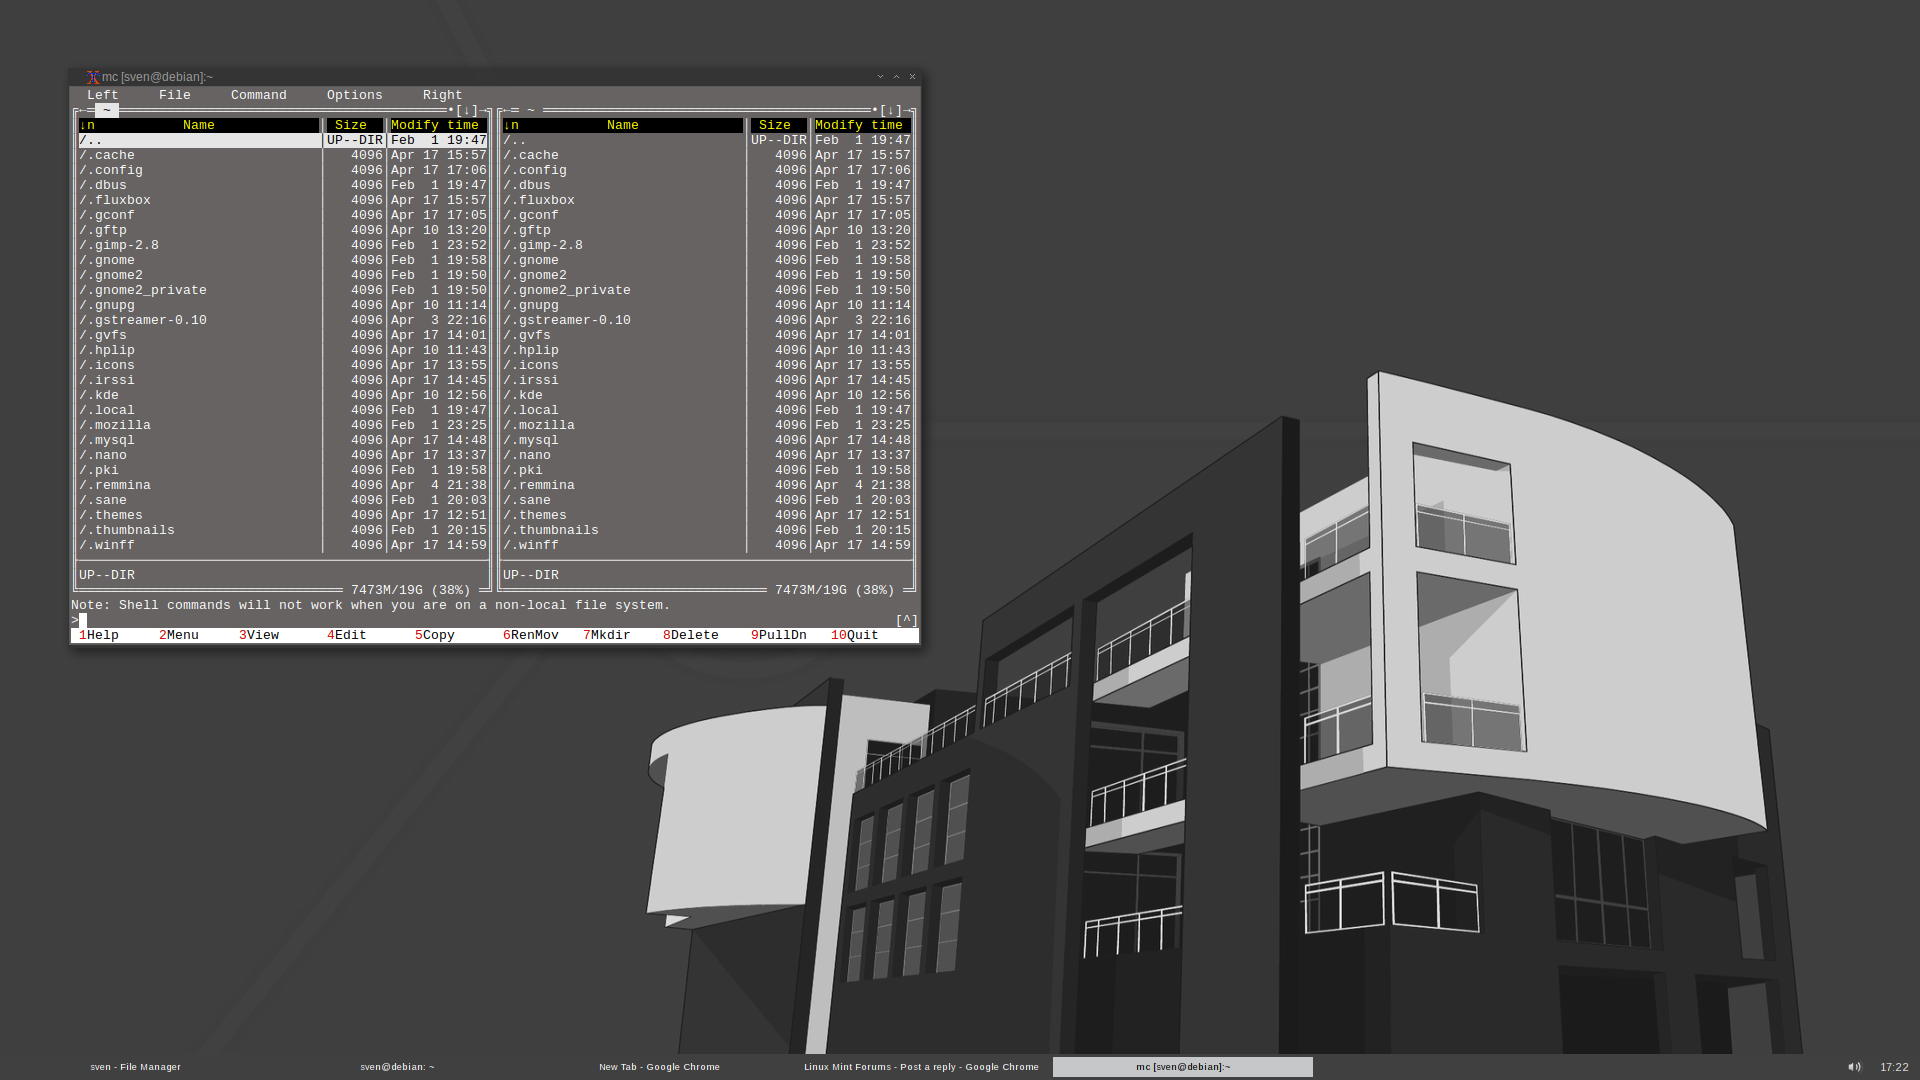Sort right panel by Name column
This screenshot has width=1920, height=1080.
click(623, 125)
